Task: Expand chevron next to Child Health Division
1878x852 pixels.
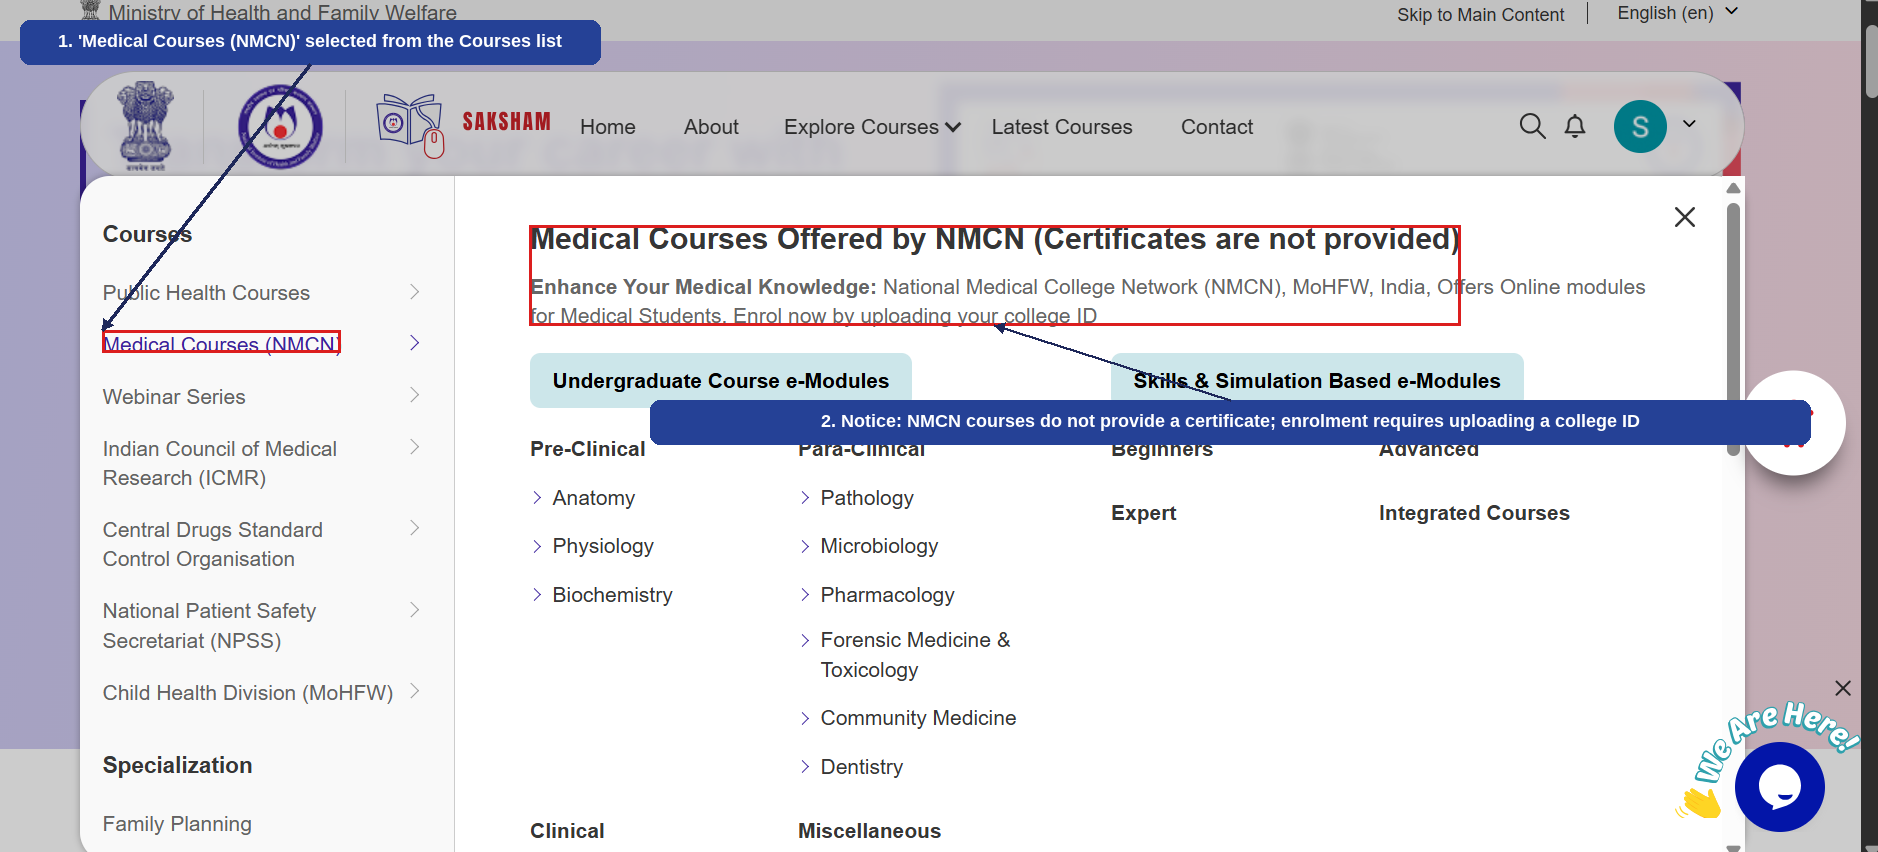Action: [415, 691]
